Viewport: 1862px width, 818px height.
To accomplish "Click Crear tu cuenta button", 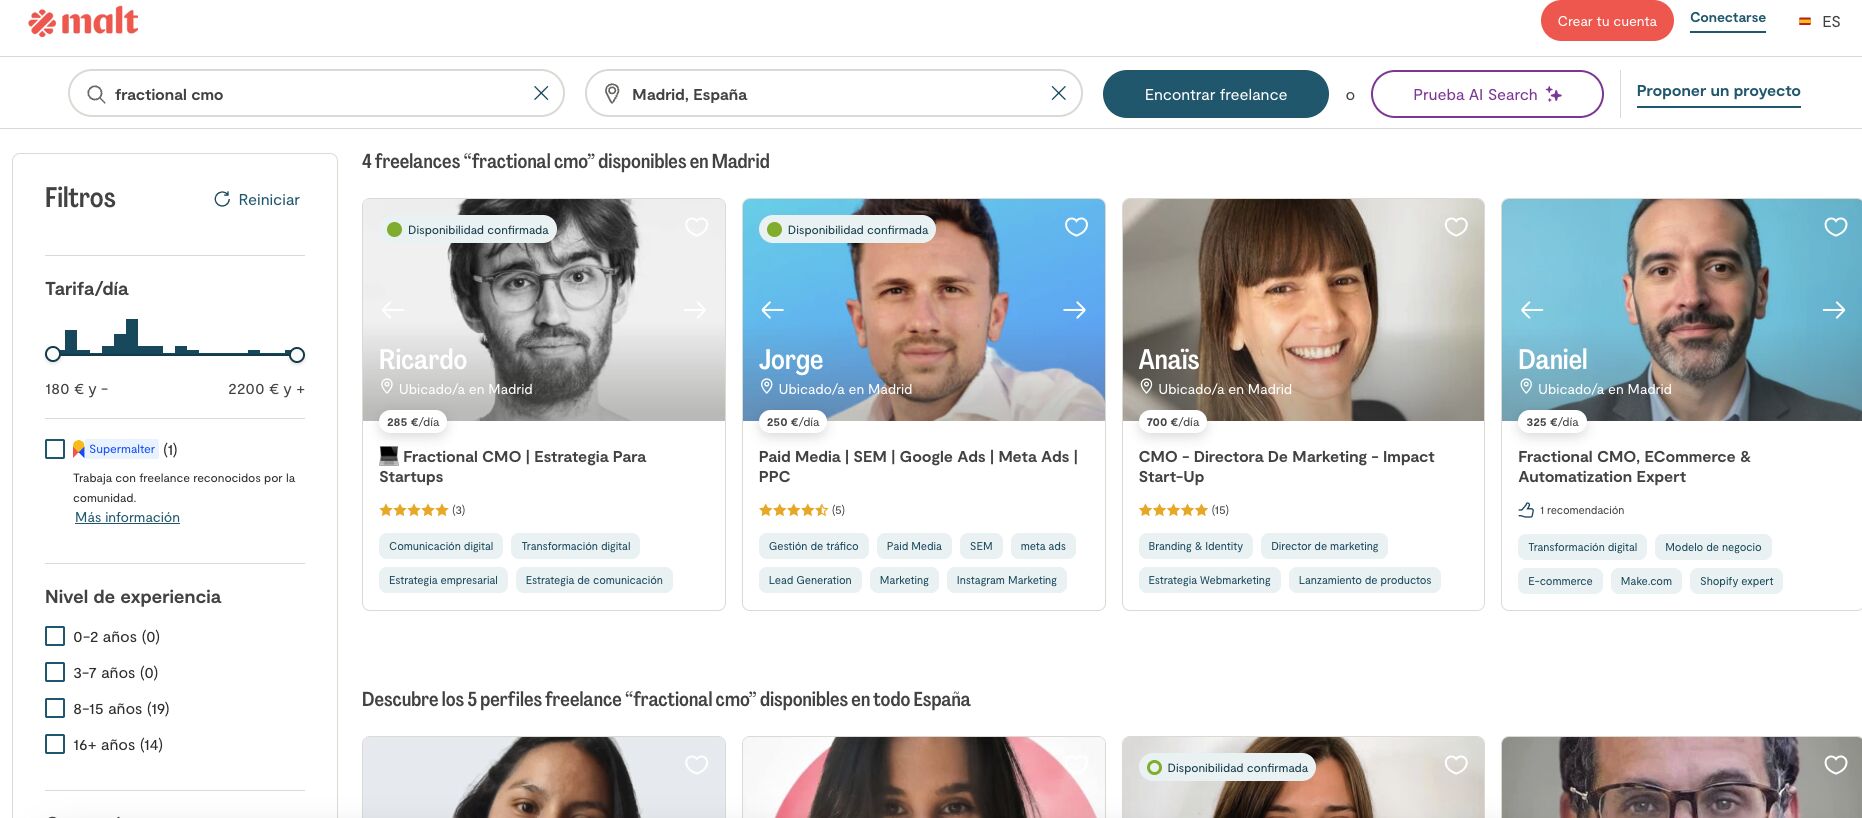I will click(x=1607, y=21).
